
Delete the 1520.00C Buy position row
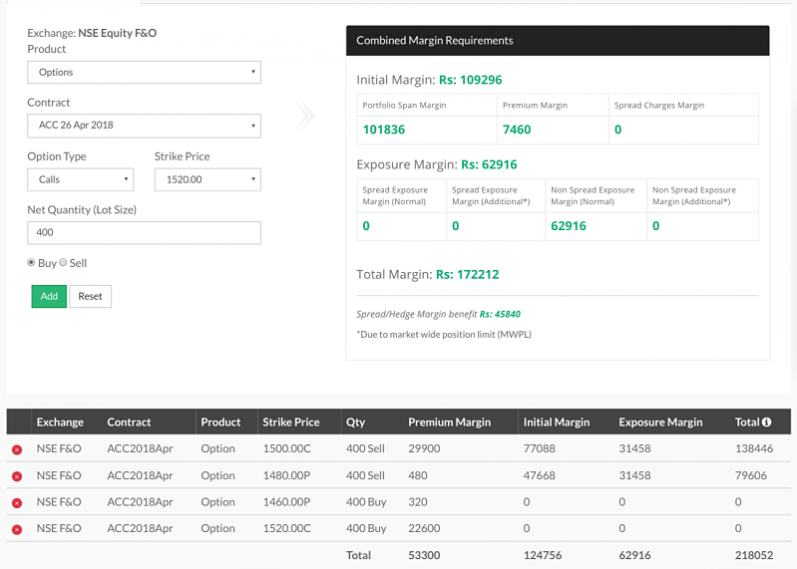coord(17,529)
